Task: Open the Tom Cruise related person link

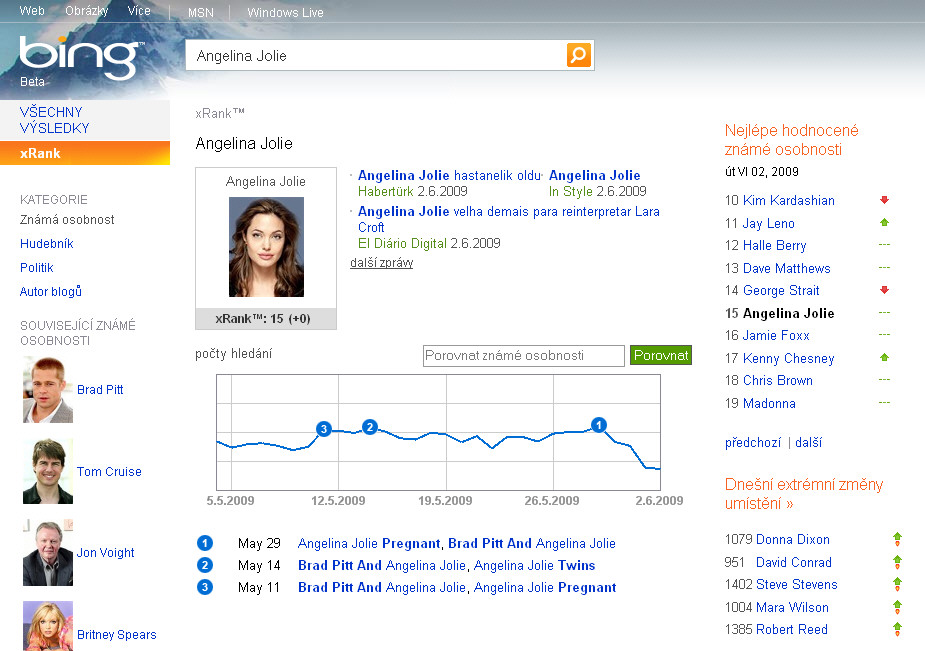Action: (109, 472)
